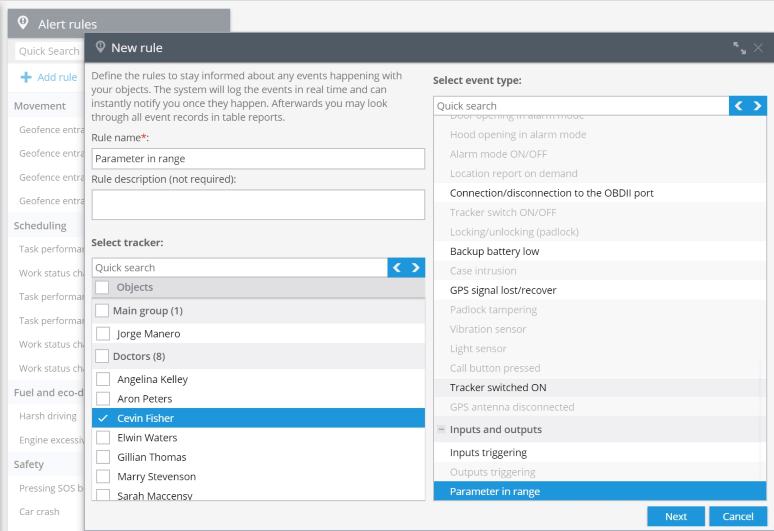Click the previous arrow in event type search
The height and width of the screenshot is (531, 774).
tap(739, 106)
